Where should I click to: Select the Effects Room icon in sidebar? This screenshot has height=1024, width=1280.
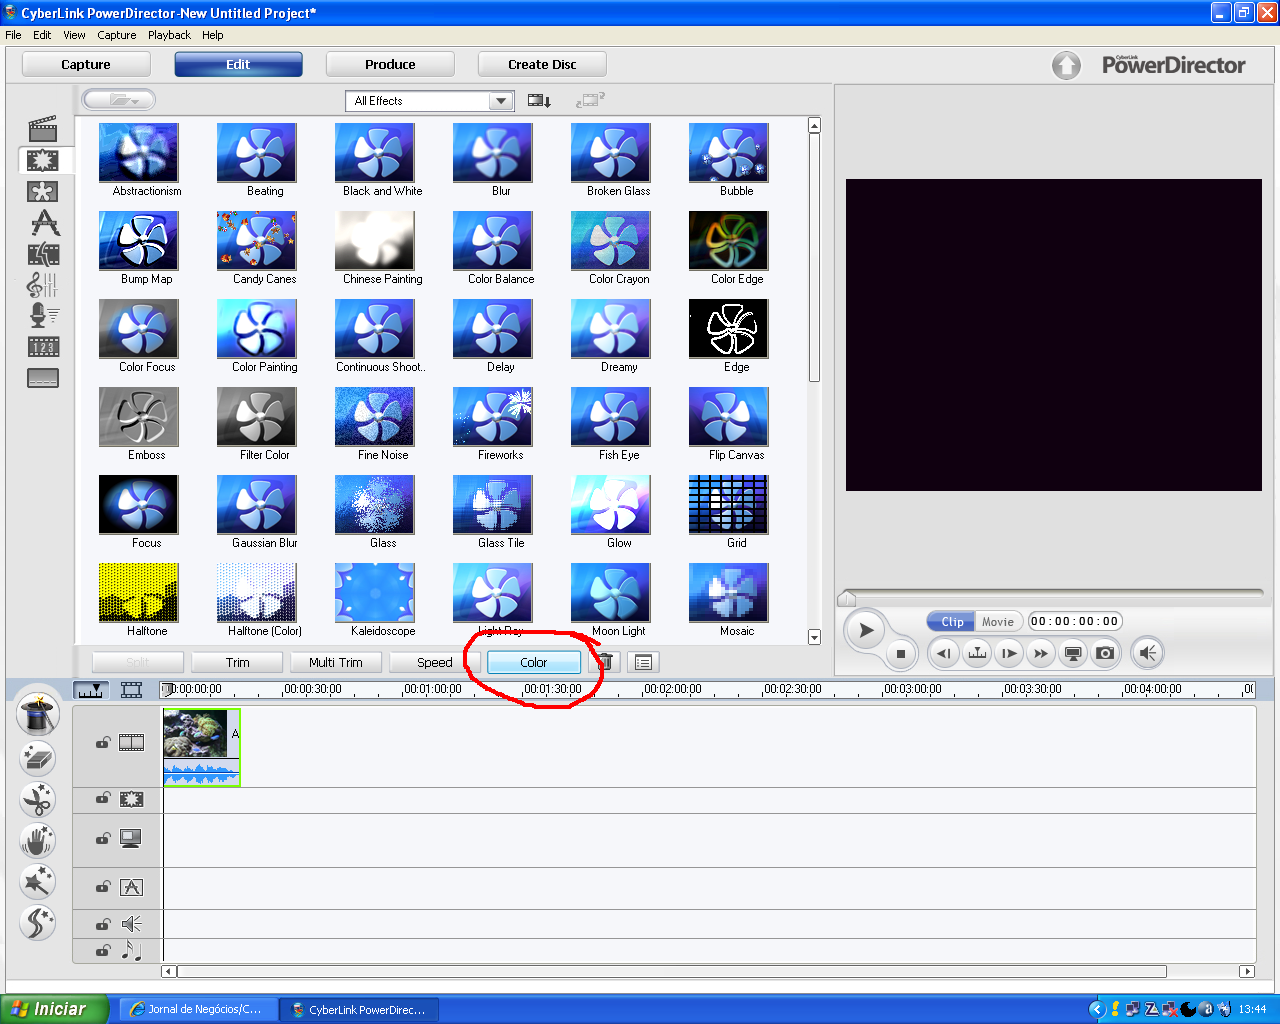[x=43, y=160]
